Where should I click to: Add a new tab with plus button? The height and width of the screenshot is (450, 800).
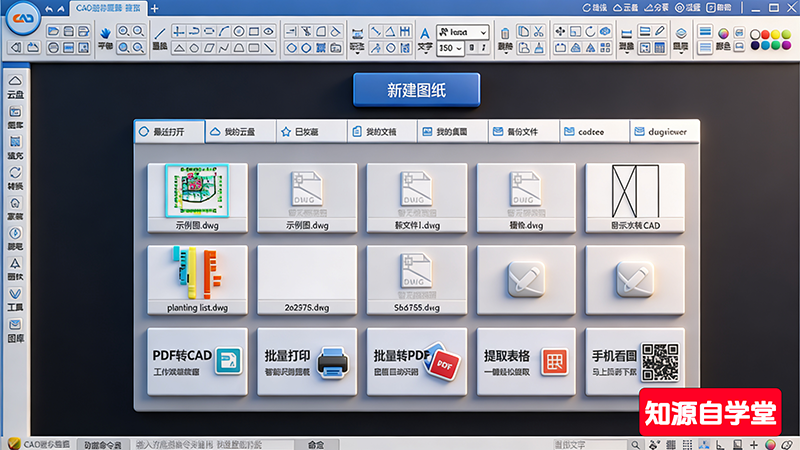click(154, 7)
